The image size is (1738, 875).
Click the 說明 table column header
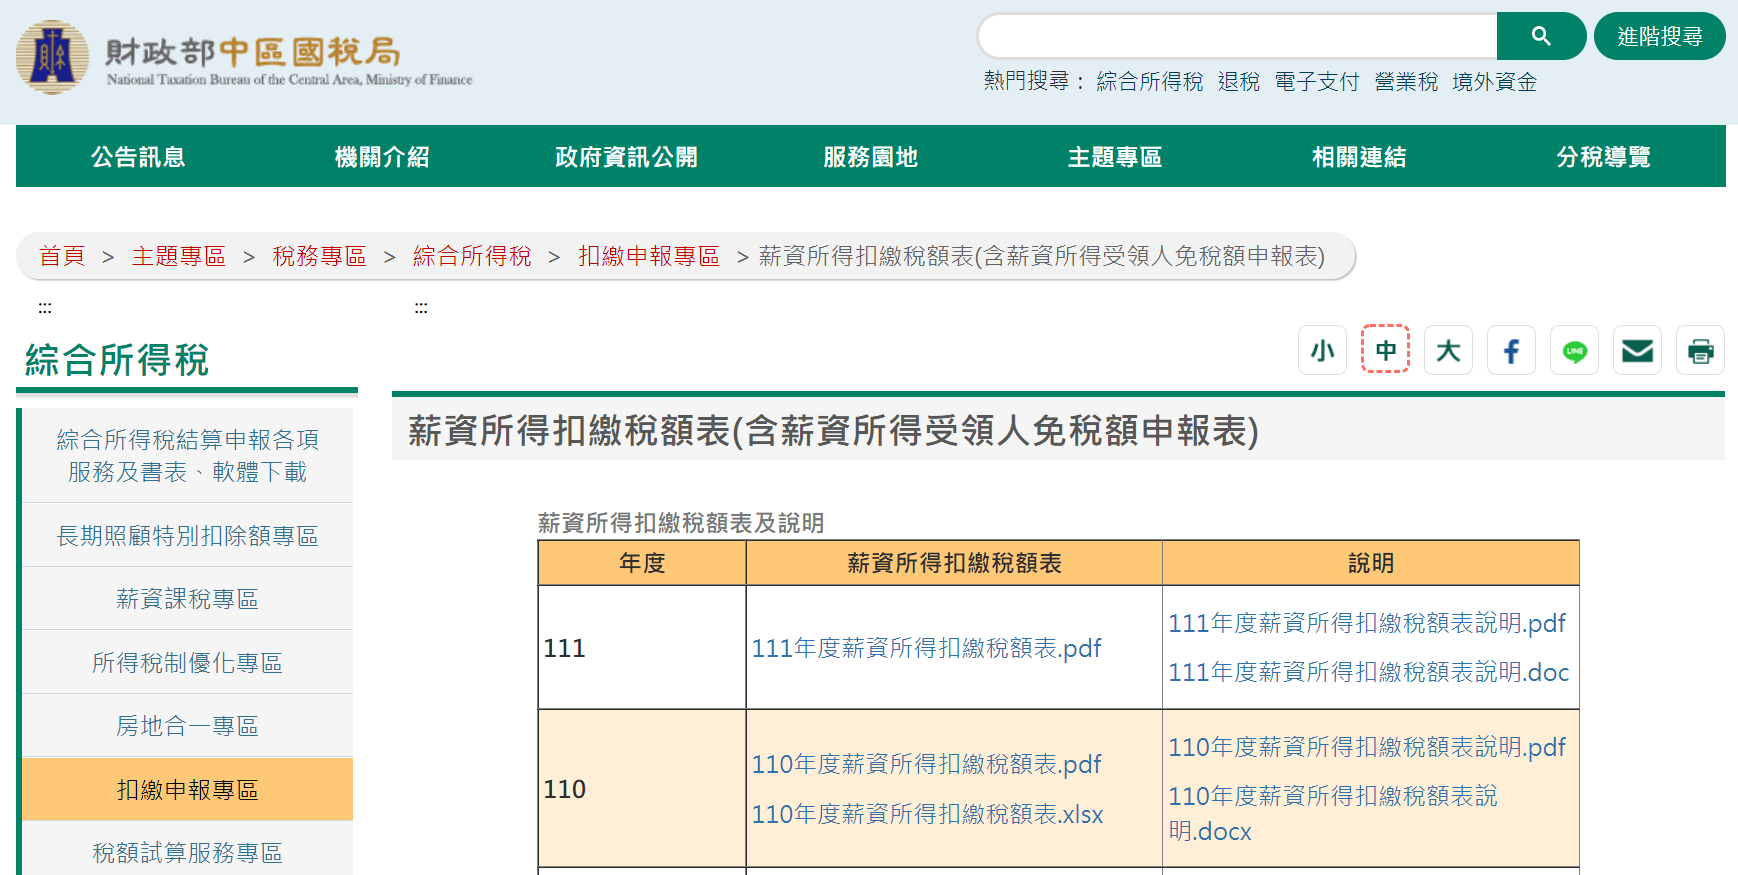1371,563
